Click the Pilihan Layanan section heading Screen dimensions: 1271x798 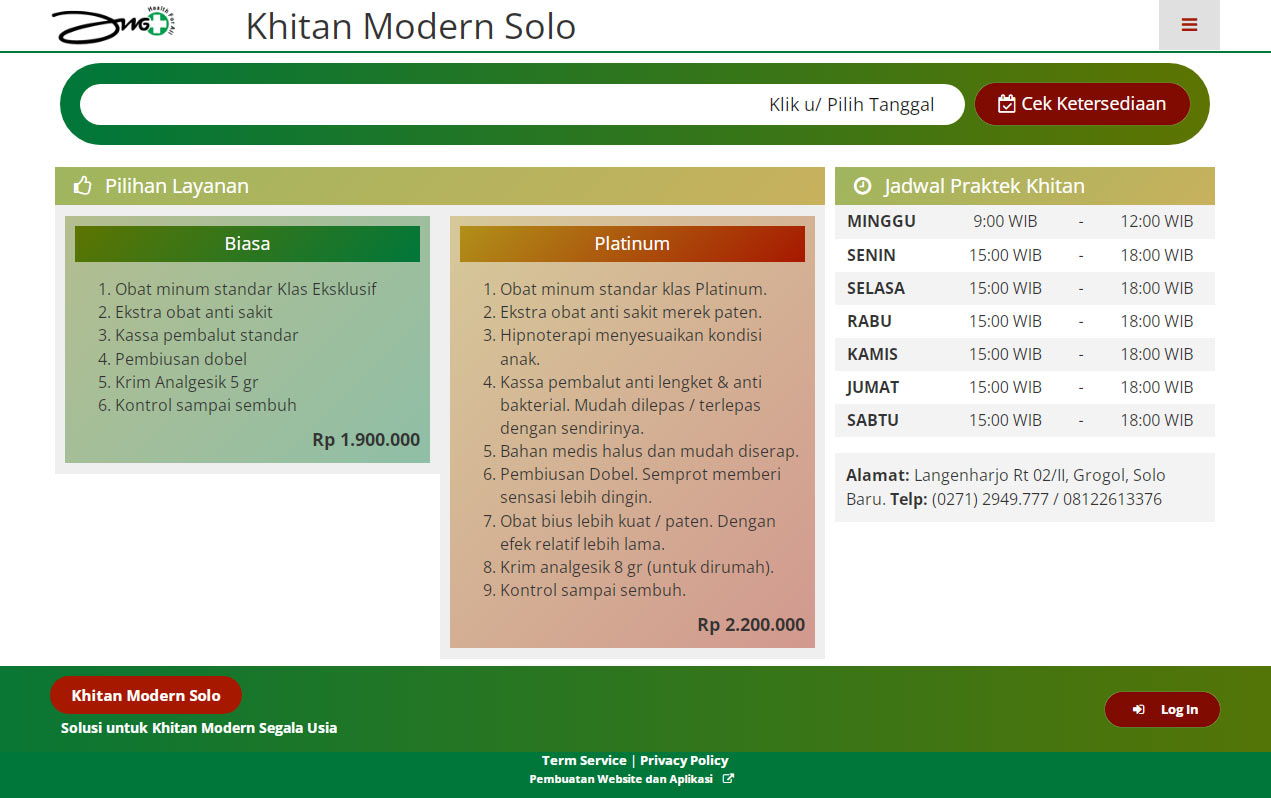click(177, 186)
